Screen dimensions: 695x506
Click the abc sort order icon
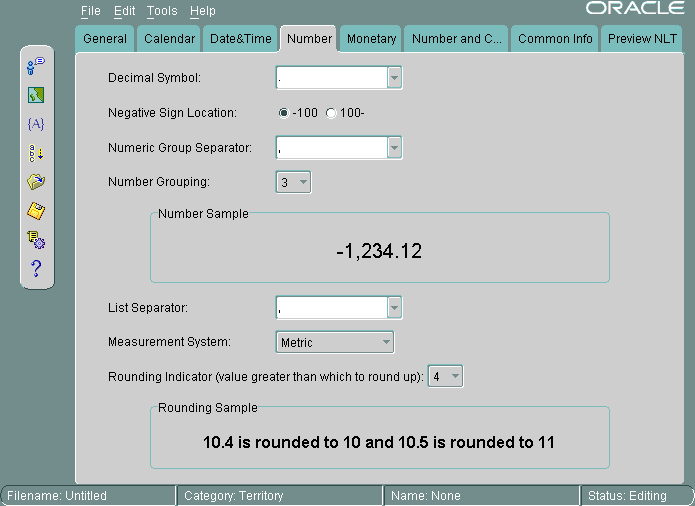coord(36,153)
